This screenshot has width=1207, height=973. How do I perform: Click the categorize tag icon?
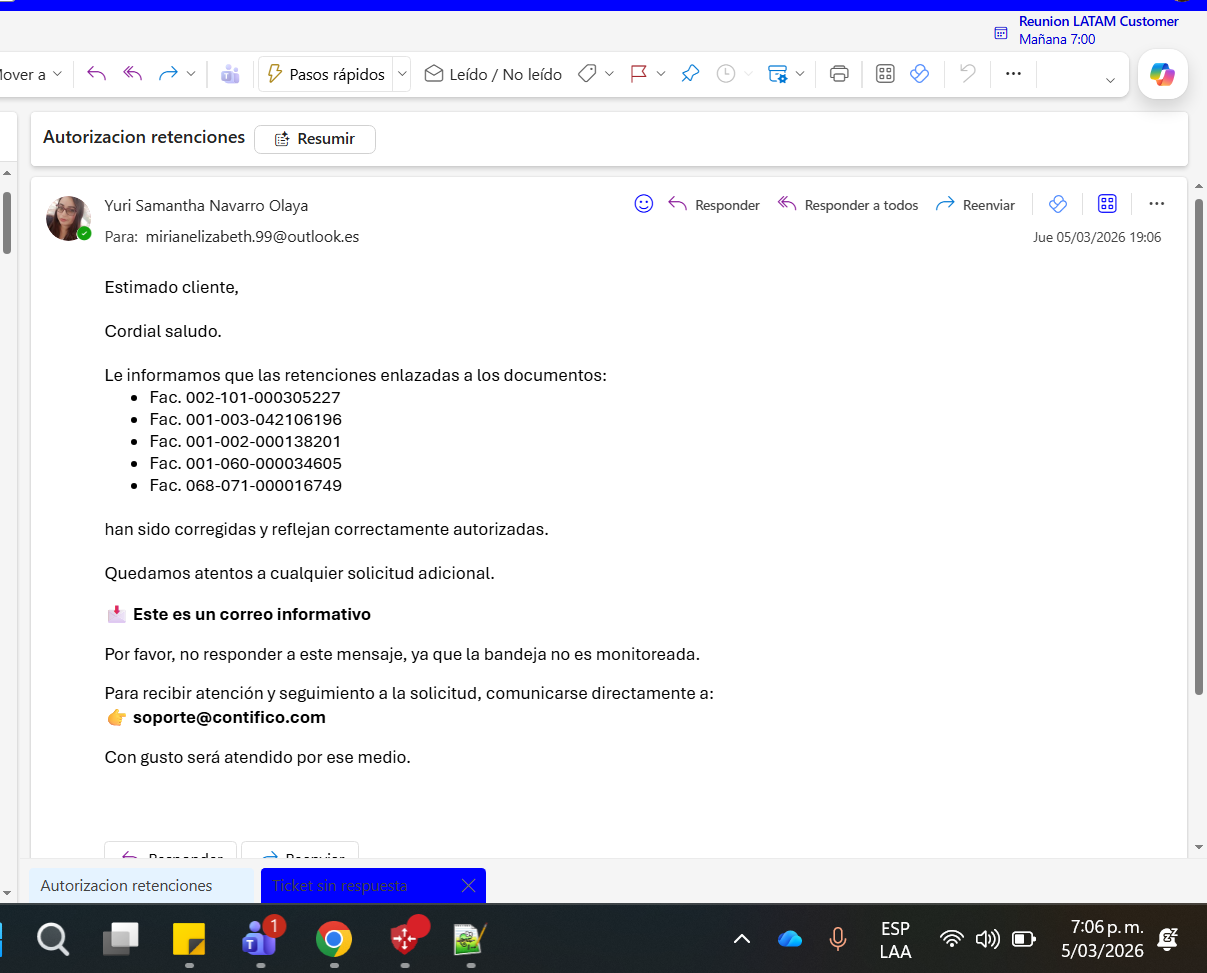pos(588,74)
